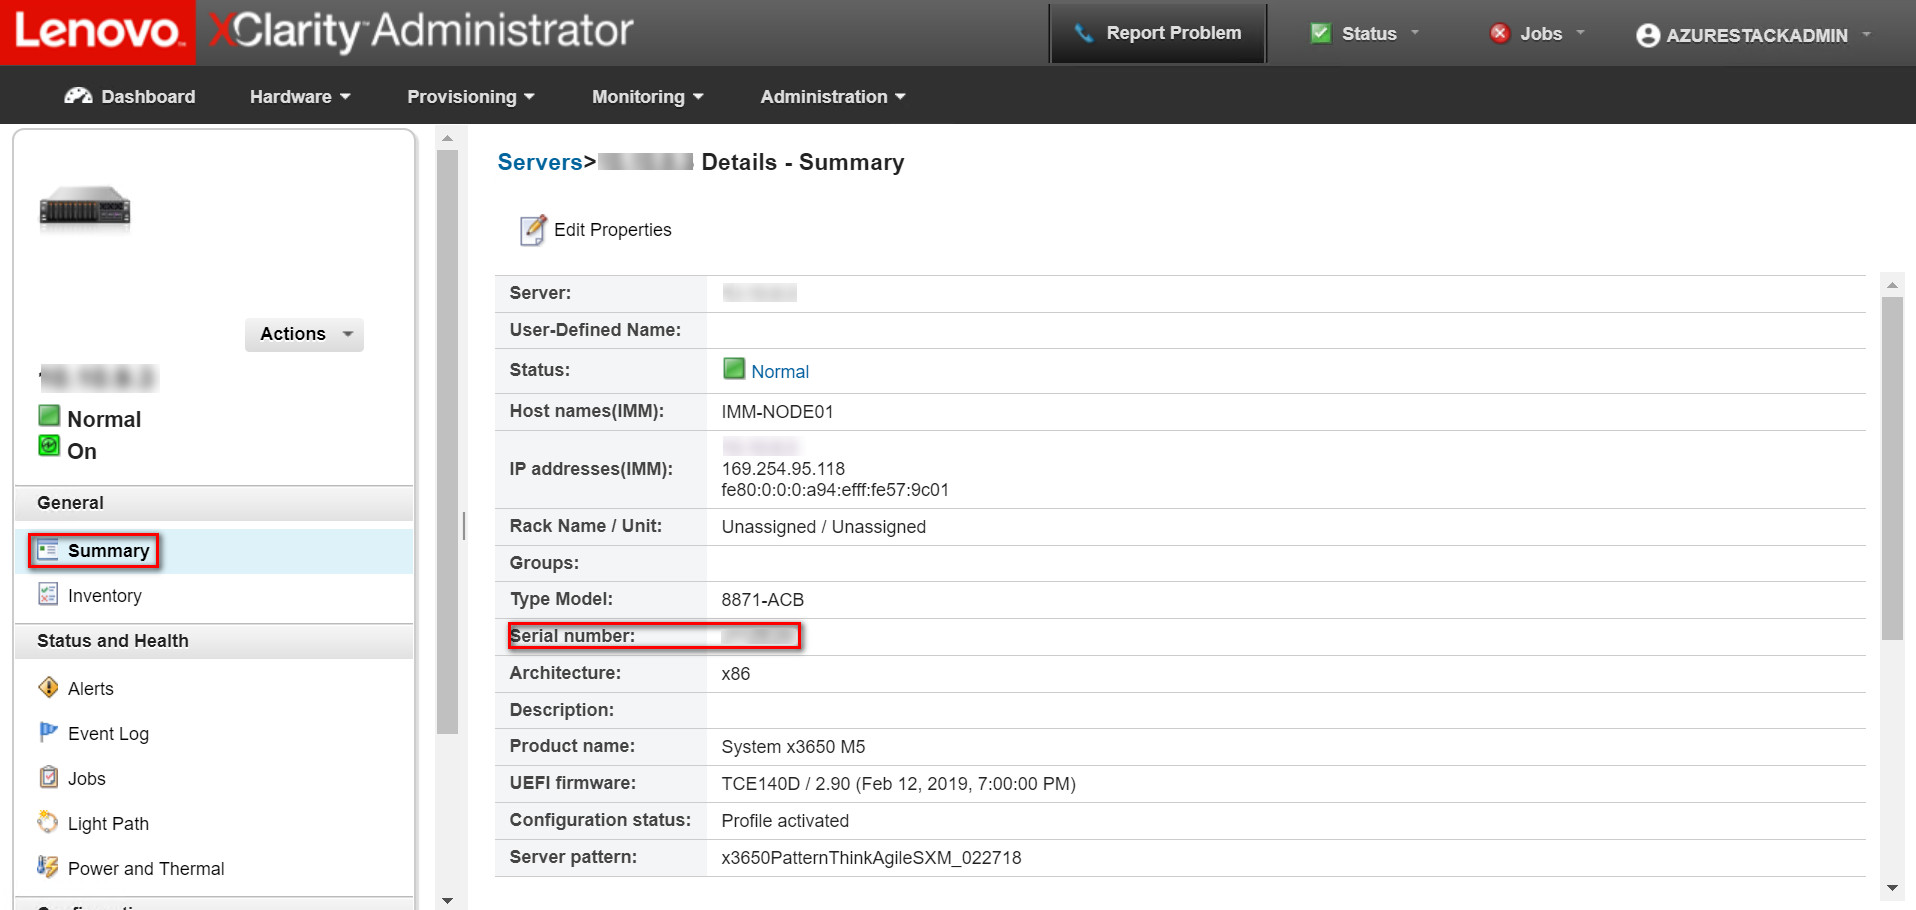Viewport: 1916px width, 910px height.
Task: Open Light Path under Status and Health
Action: pyautogui.click(x=108, y=824)
